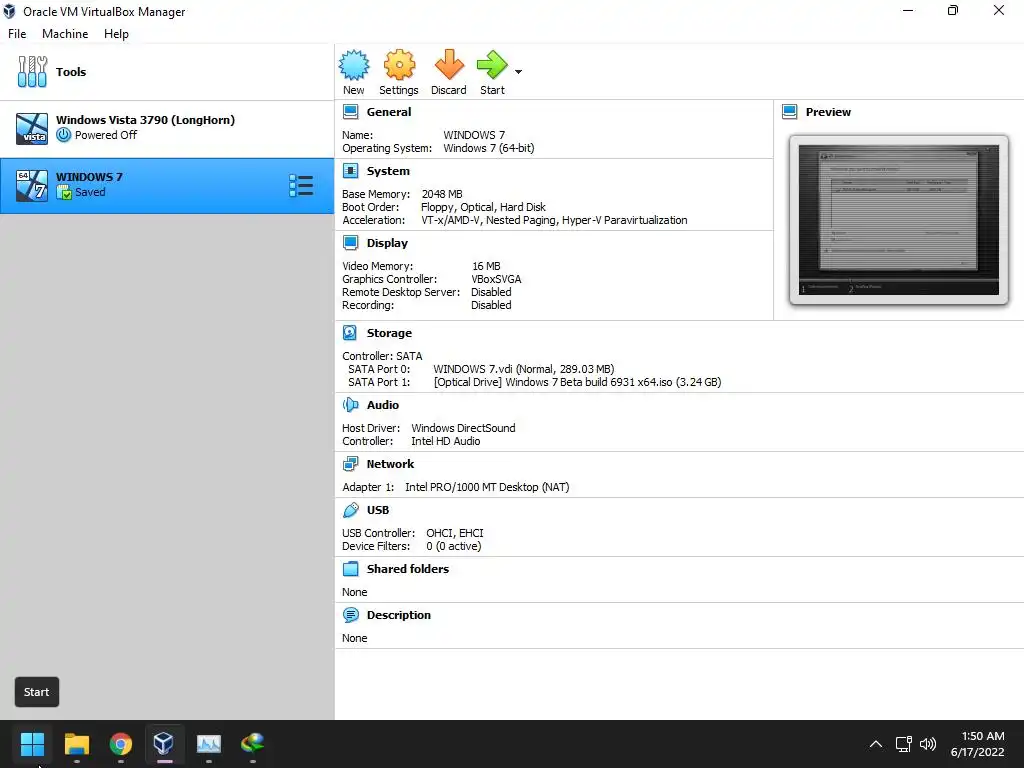Click the Windows 7 Beta build 6931 x64.iso optical drive entry
The width and height of the screenshot is (1024, 768).
[577, 382]
